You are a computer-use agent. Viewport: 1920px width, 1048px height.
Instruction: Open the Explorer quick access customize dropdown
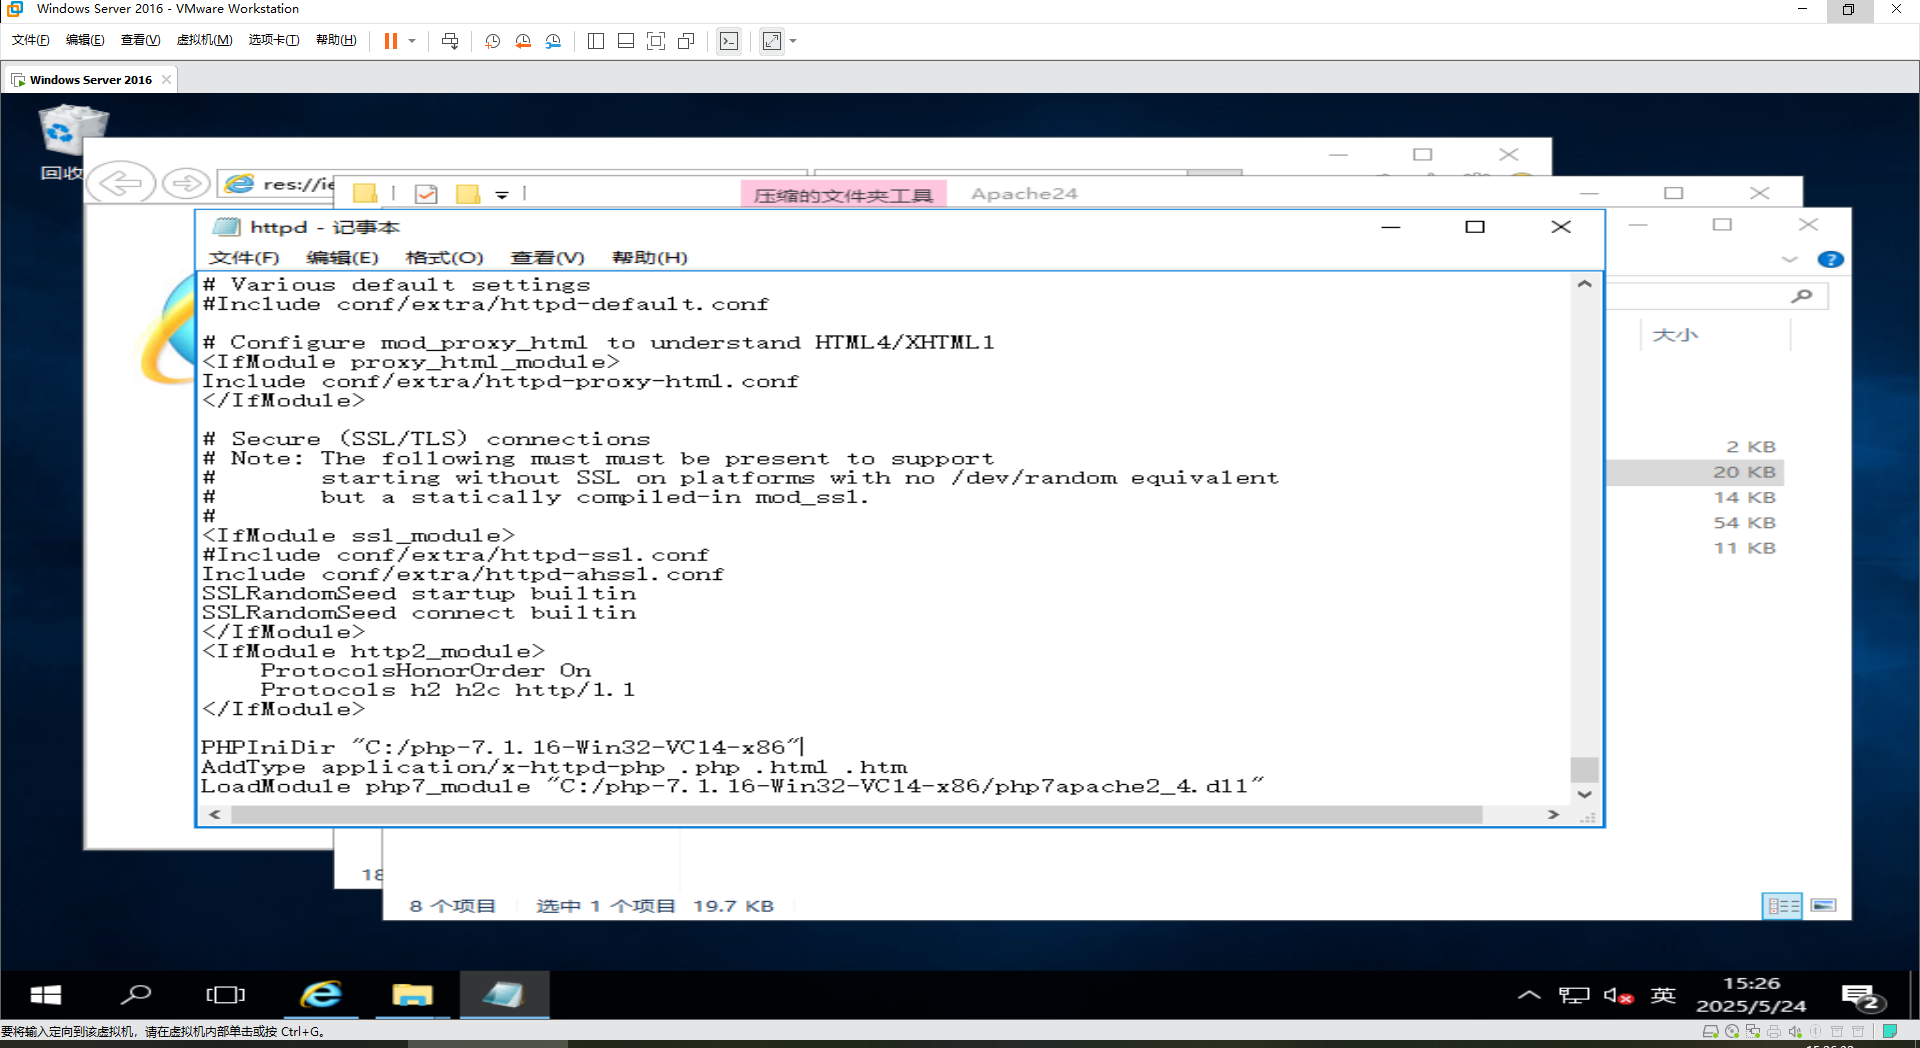coord(502,194)
